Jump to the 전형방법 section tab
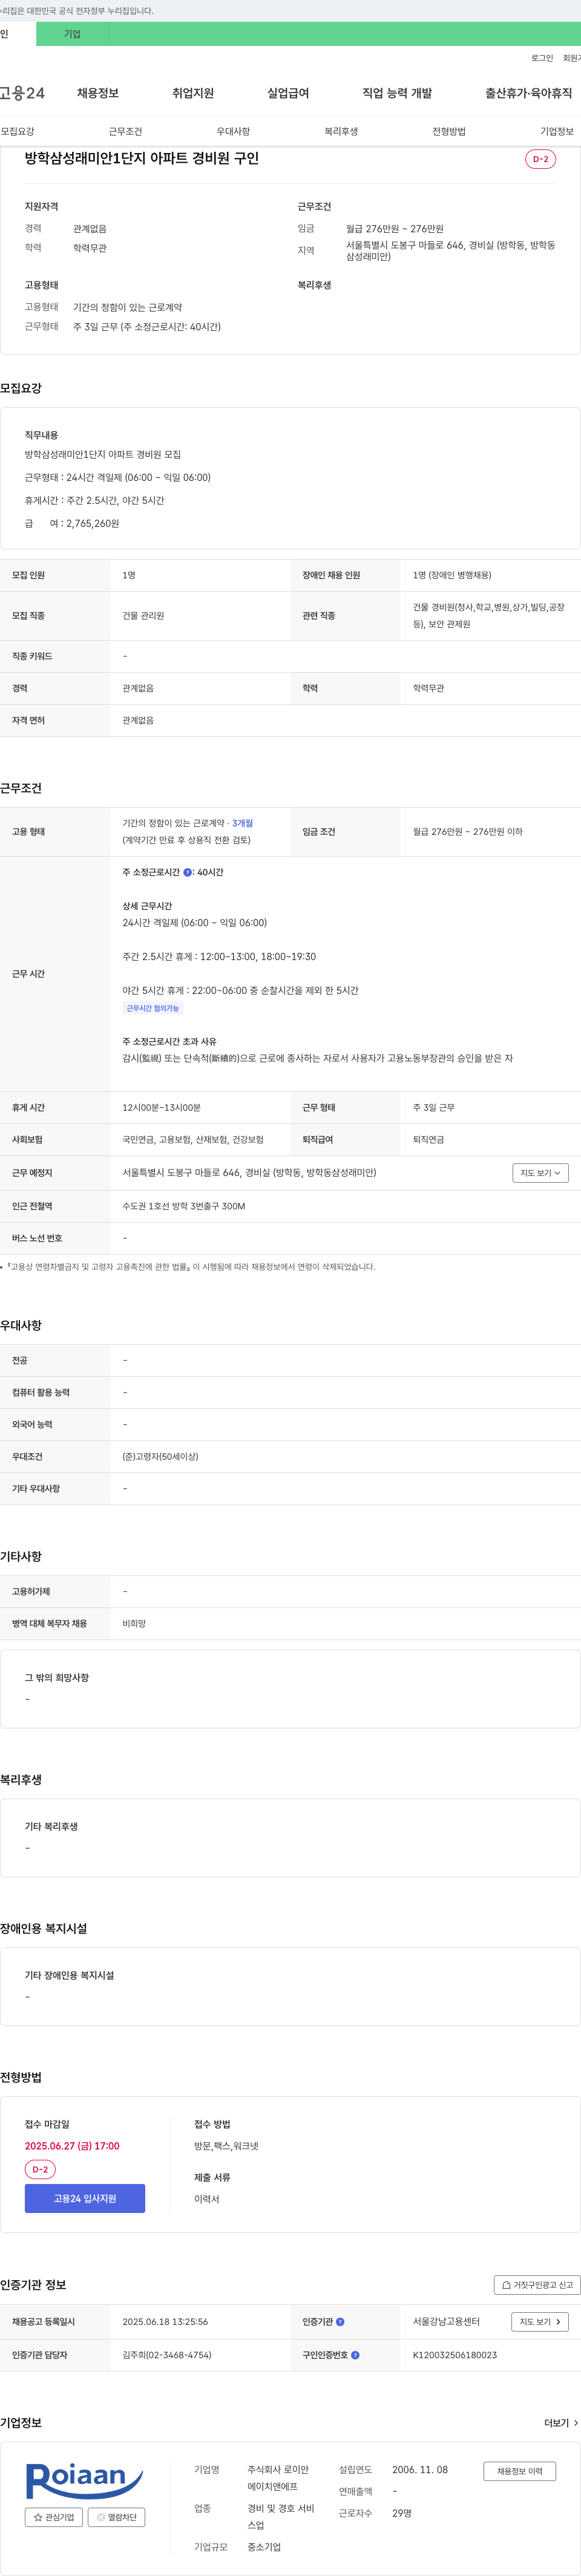 [x=449, y=131]
